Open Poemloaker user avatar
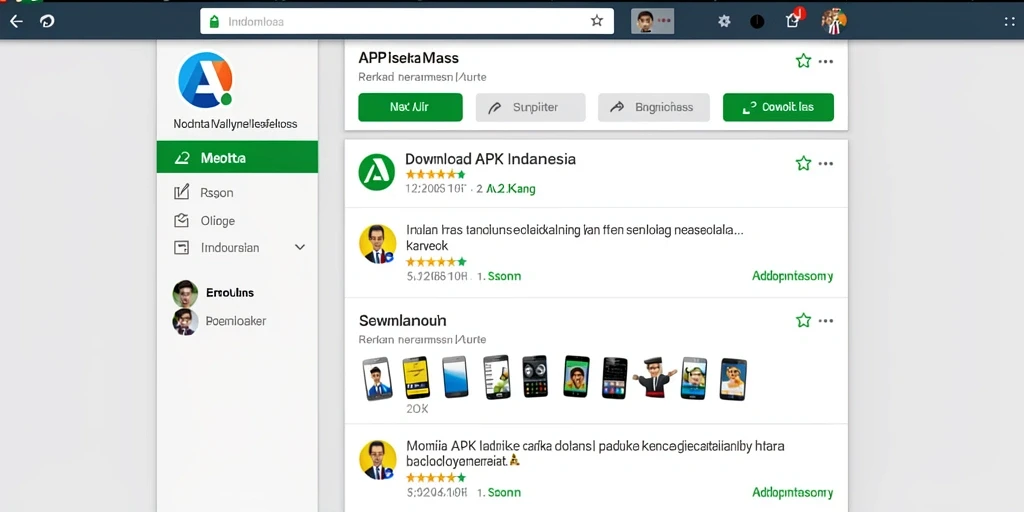Image resolution: width=1024 pixels, height=512 pixels. point(185,321)
